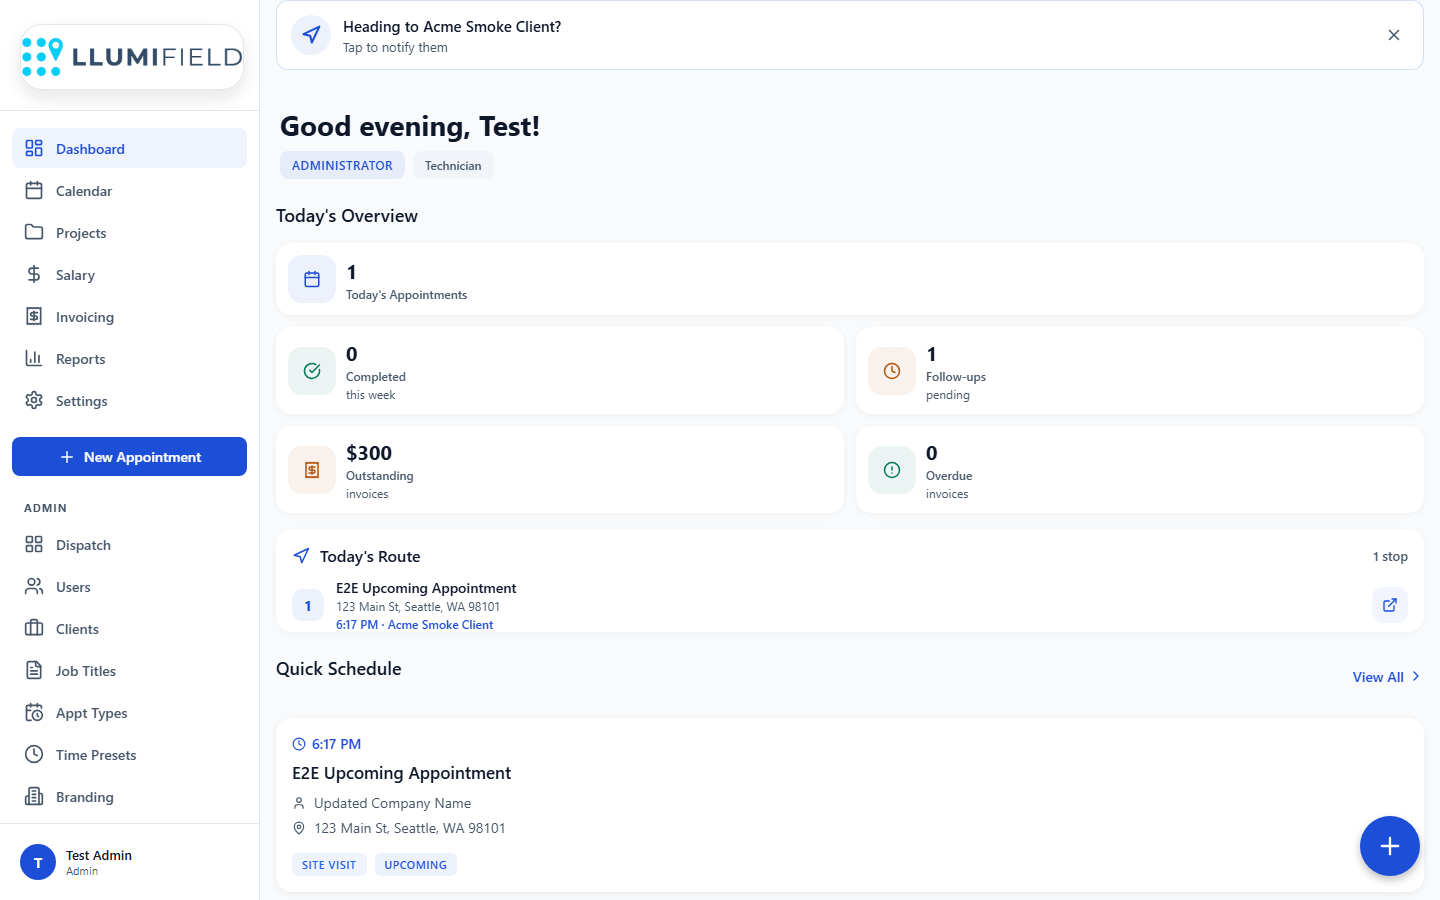Click Updated Company Name text
Image resolution: width=1440 pixels, height=900 pixels.
[x=392, y=803]
